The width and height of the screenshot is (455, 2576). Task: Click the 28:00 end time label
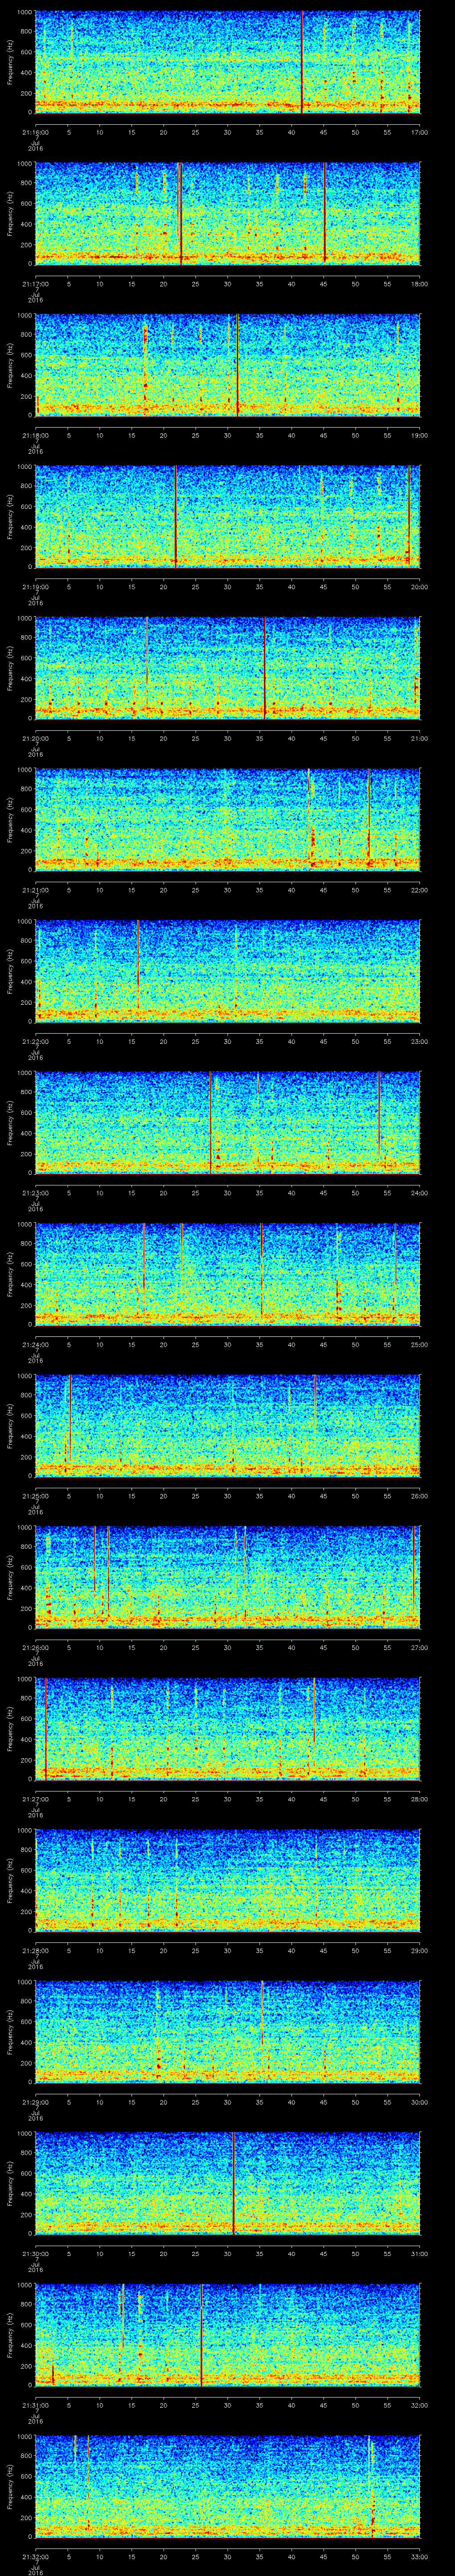[x=419, y=1799]
